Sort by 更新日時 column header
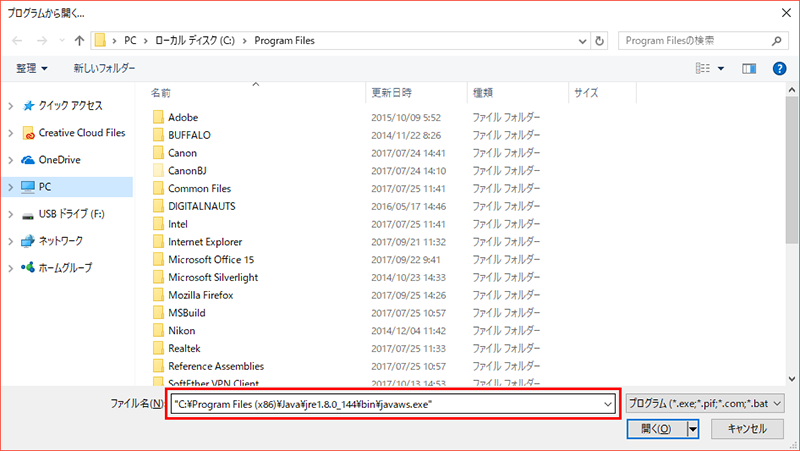Image resolution: width=800 pixels, height=451 pixels. [x=394, y=92]
